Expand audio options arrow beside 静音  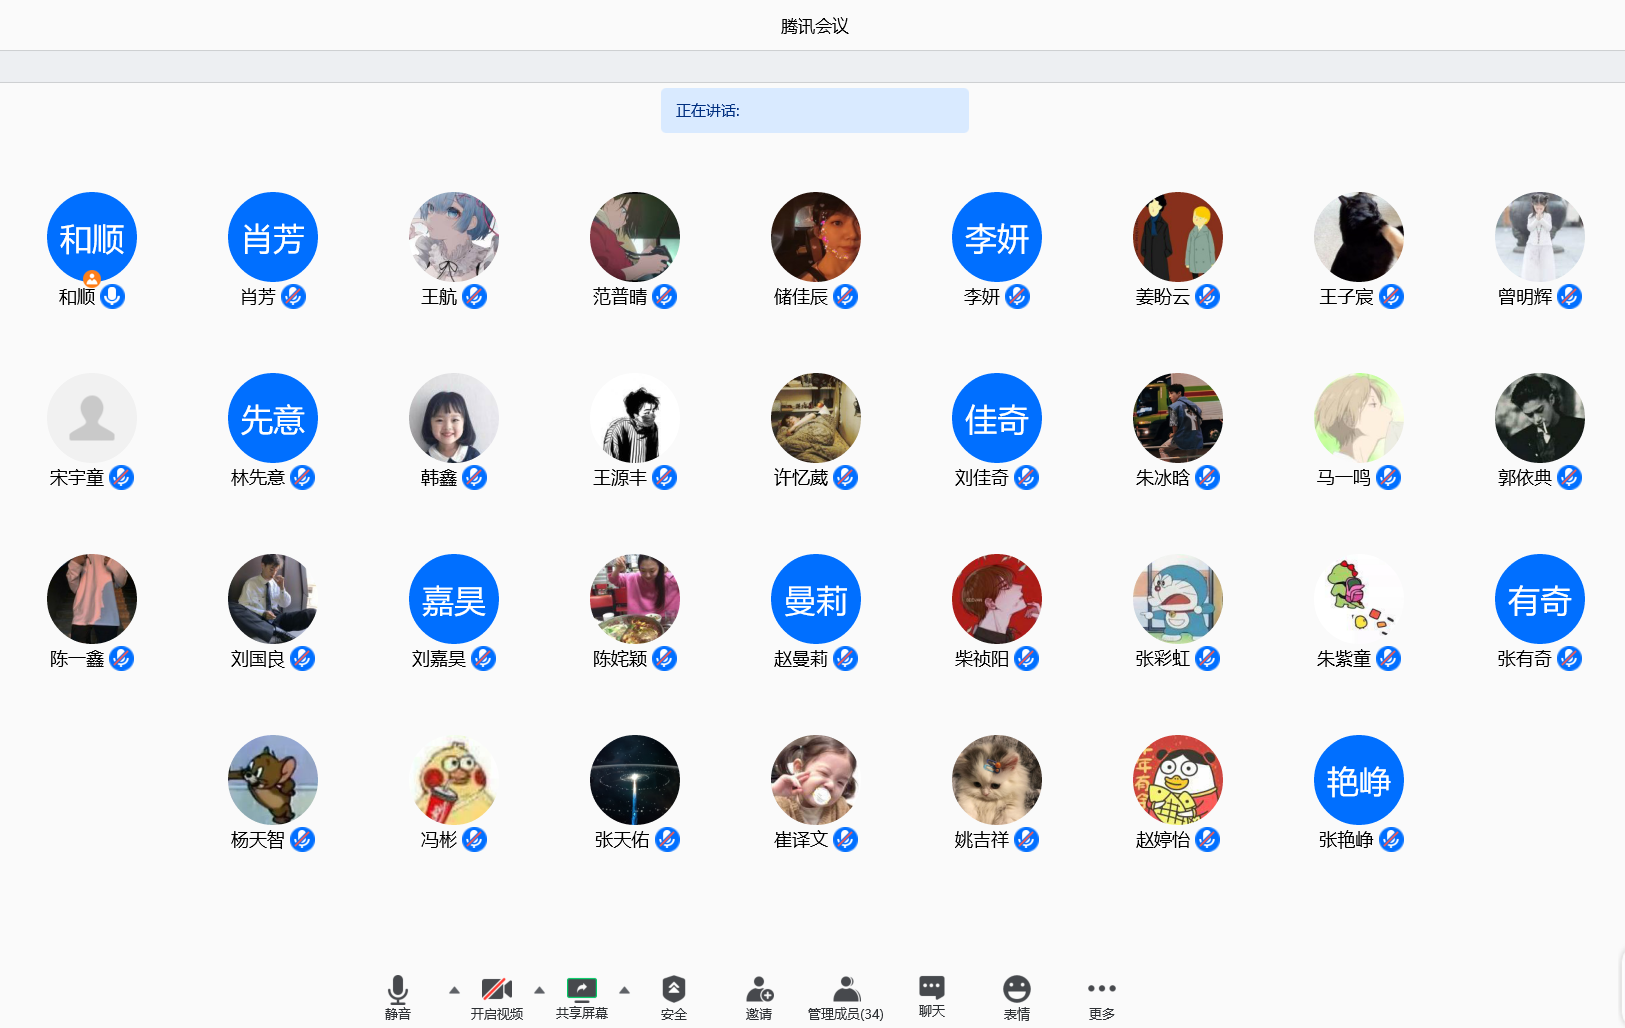pos(454,990)
